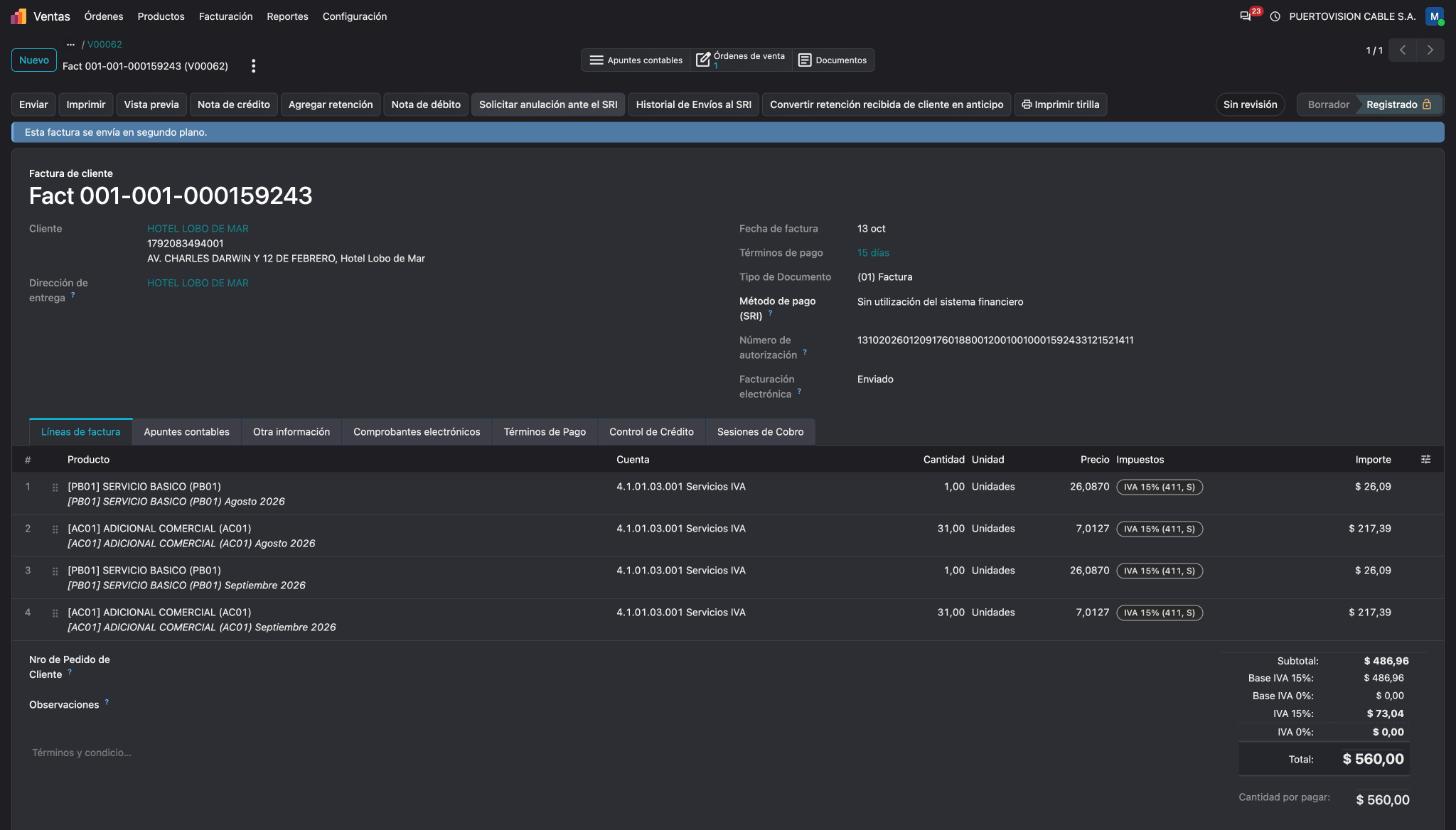This screenshot has height=830, width=1456.
Task: Expand the collapsed breadcrumb ellipsis
Action: pos(71,45)
